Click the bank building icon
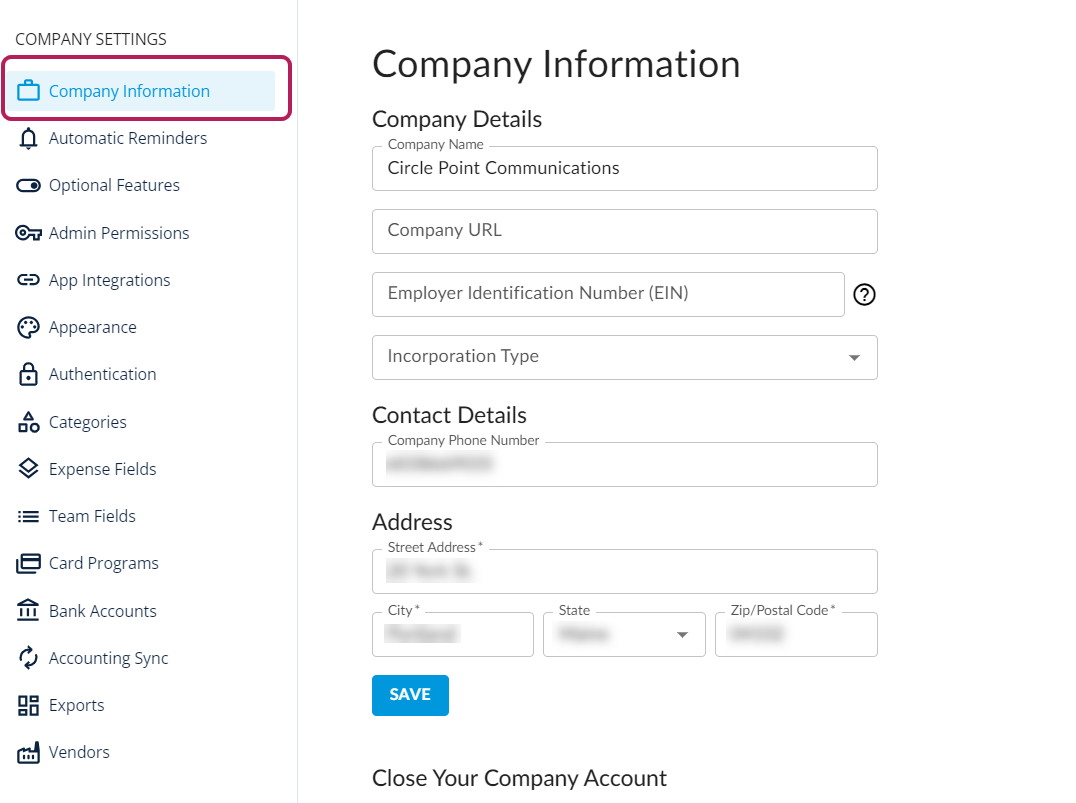The height and width of the screenshot is (803, 1076). point(29,611)
